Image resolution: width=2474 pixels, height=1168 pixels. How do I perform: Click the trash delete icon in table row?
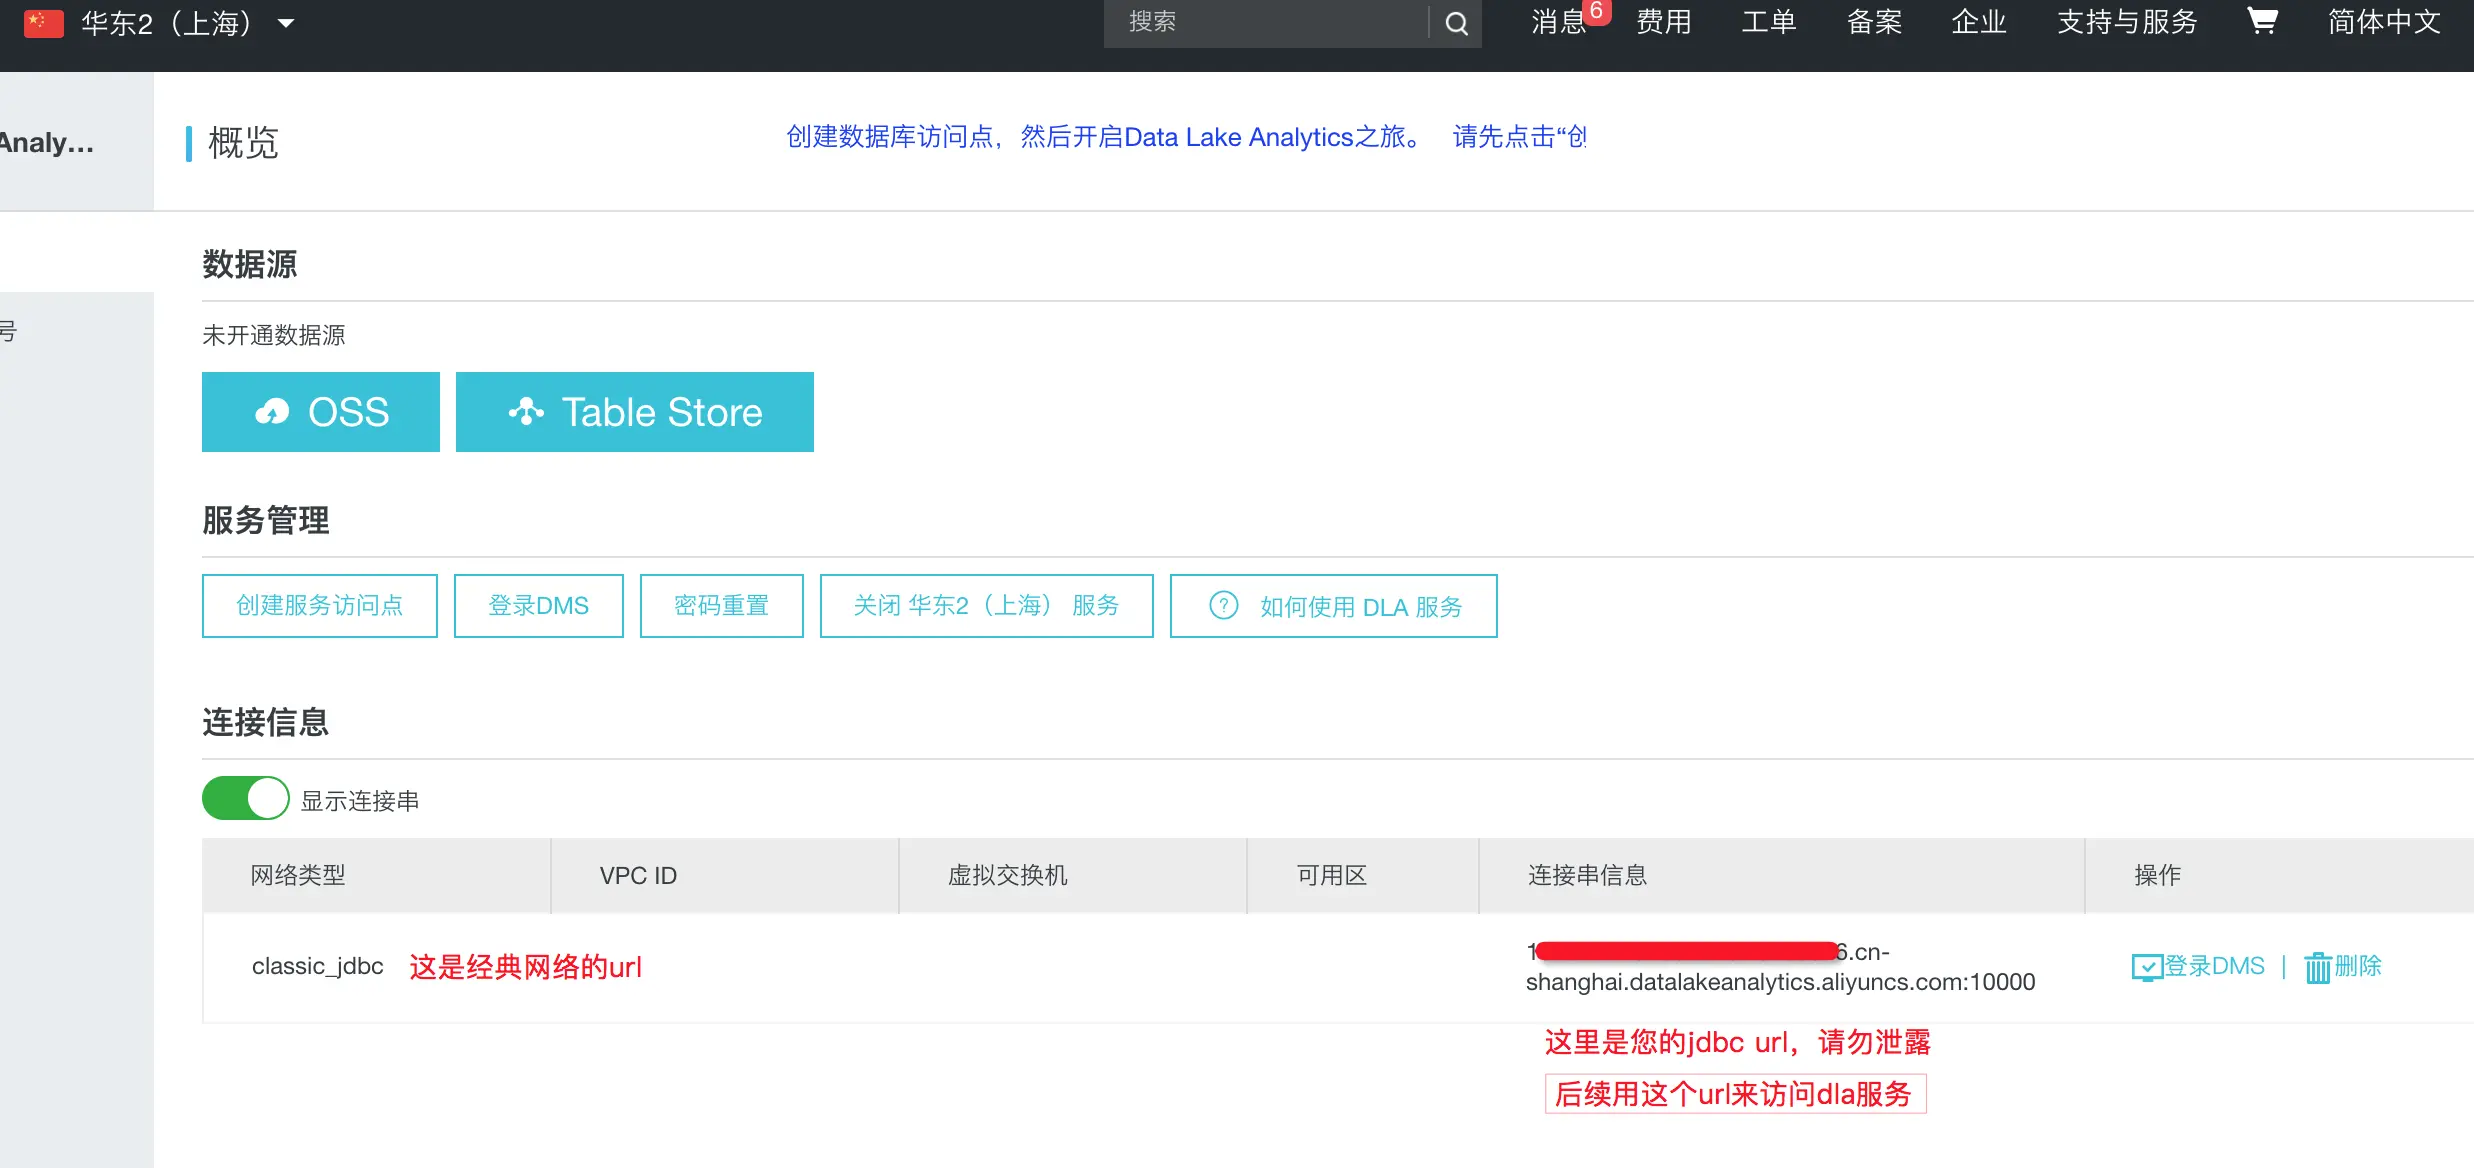(2317, 967)
